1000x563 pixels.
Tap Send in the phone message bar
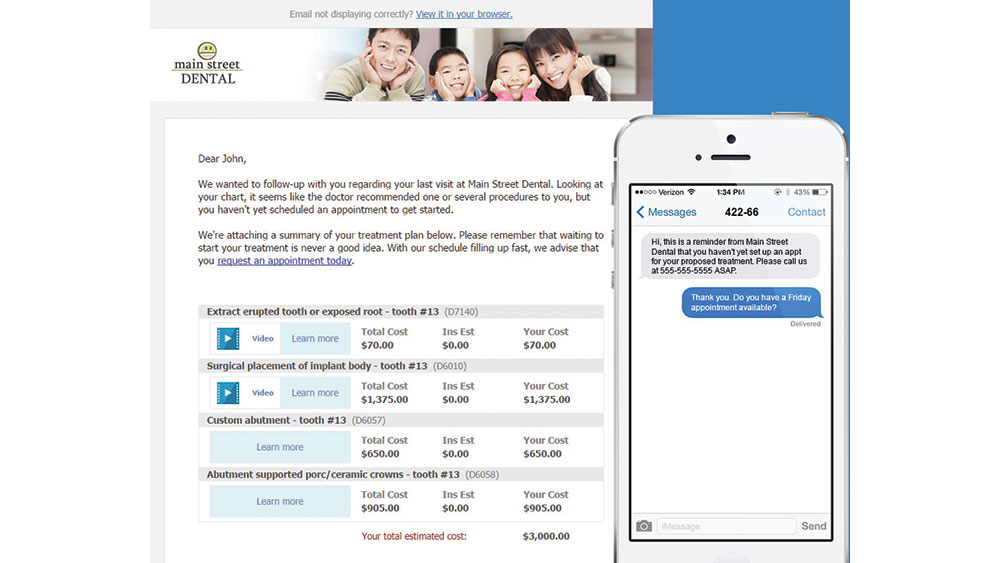click(x=814, y=526)
